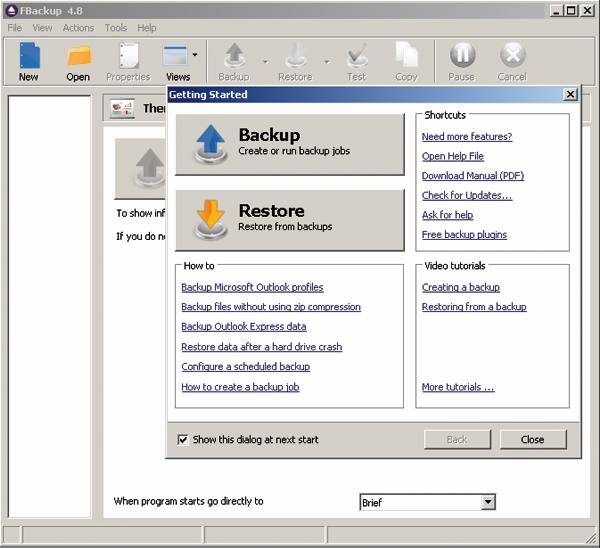Click the orange down-arrow Restore icon
The height and width of the screenshot is (548, 600).
[210, 220]
